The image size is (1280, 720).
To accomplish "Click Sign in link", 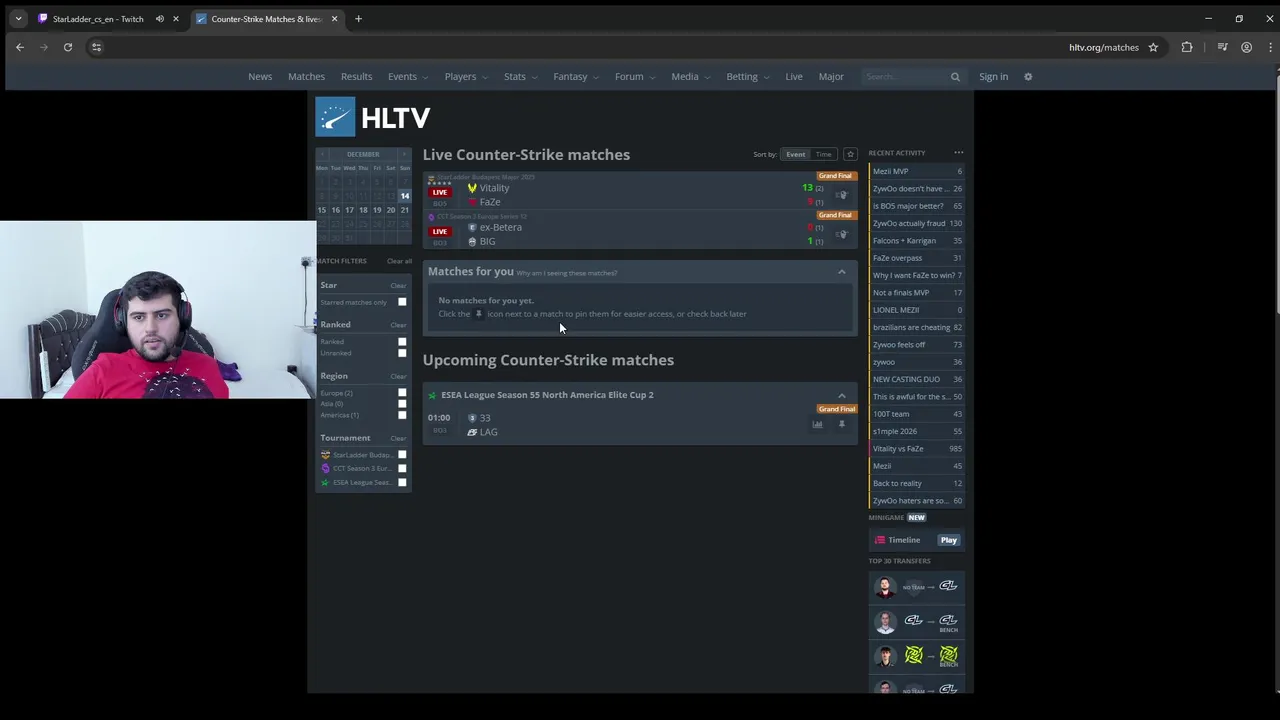I will click(993, 77).
